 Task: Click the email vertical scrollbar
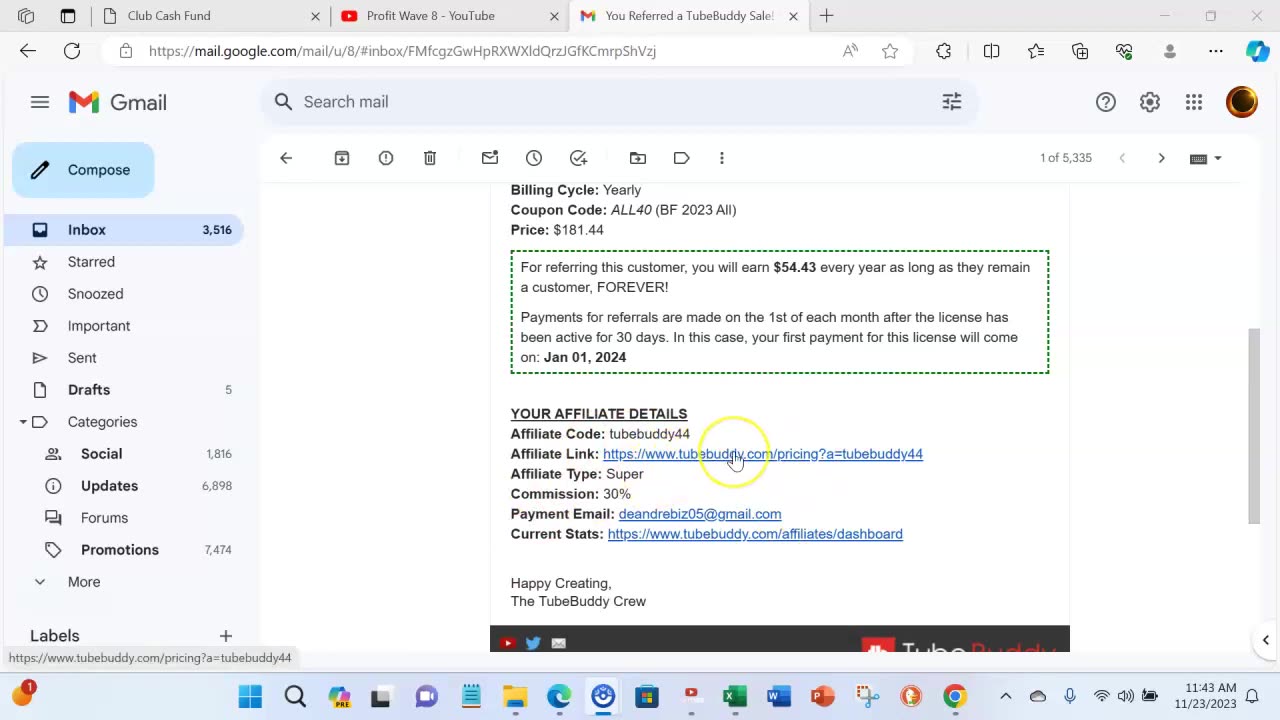(x=1254, y=425)
